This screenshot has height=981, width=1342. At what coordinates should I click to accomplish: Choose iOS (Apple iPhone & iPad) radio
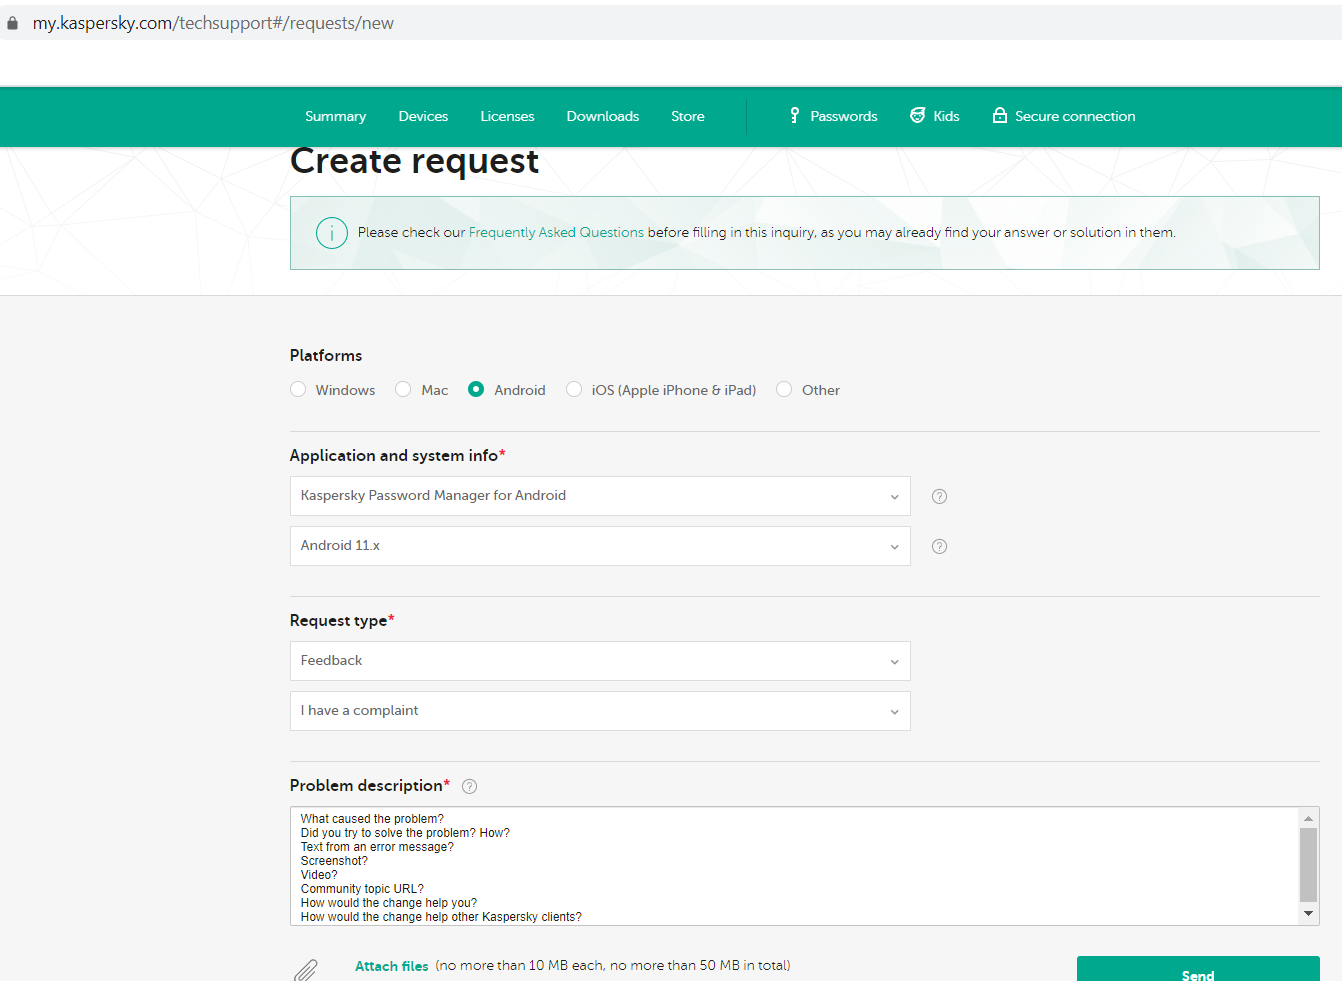pyautogui.click(x=574, y=389)
